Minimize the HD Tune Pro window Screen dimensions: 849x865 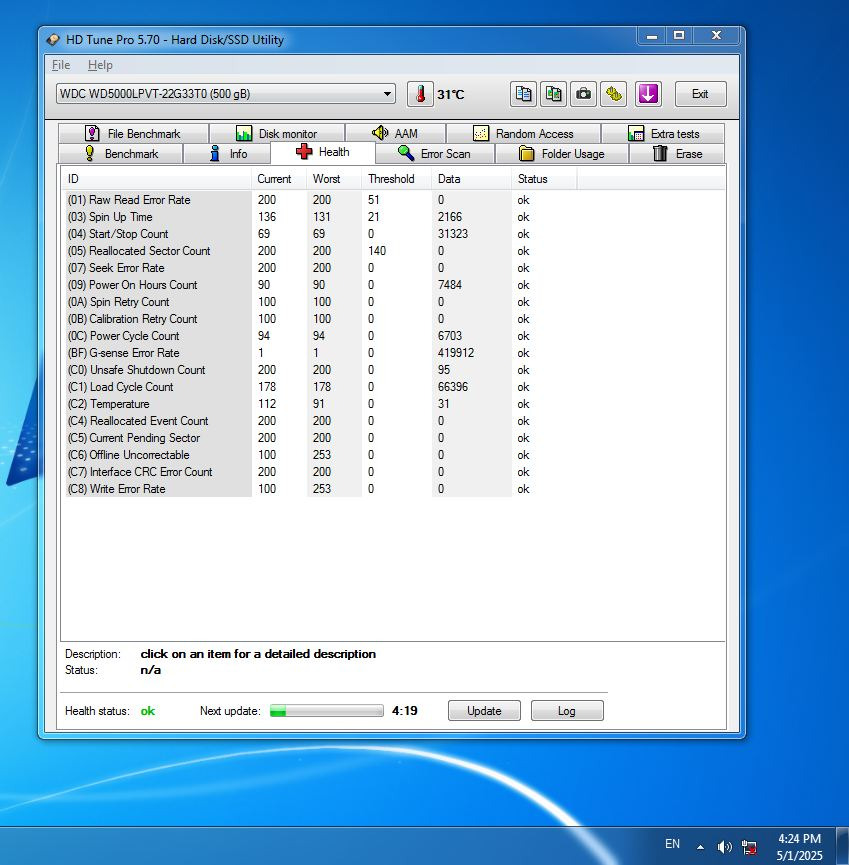tap(652, 36)
